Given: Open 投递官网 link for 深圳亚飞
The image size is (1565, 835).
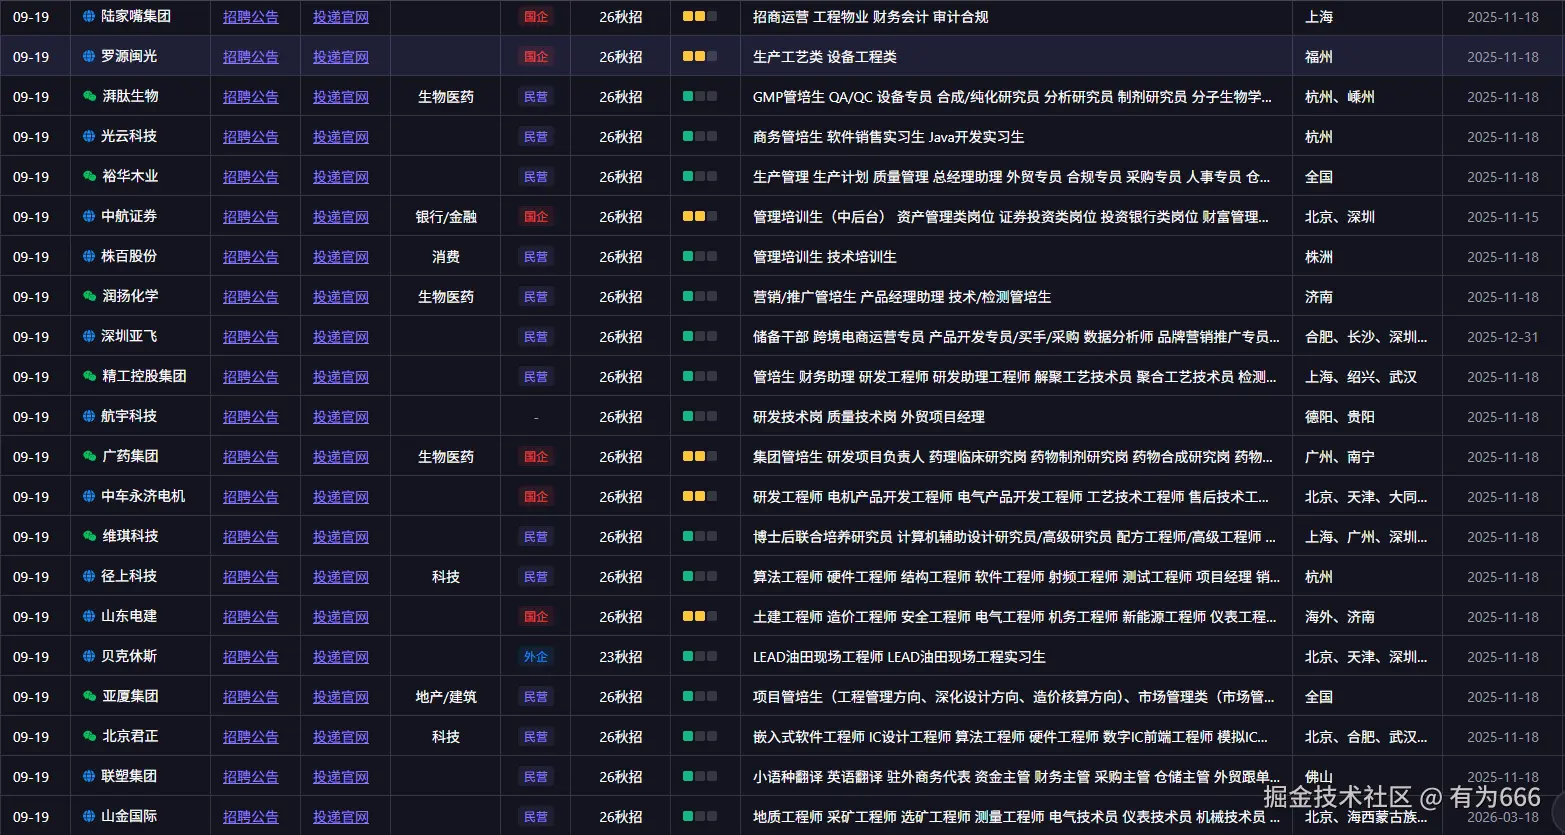Looking at the screenshot, I should click(x=340, y=337).
